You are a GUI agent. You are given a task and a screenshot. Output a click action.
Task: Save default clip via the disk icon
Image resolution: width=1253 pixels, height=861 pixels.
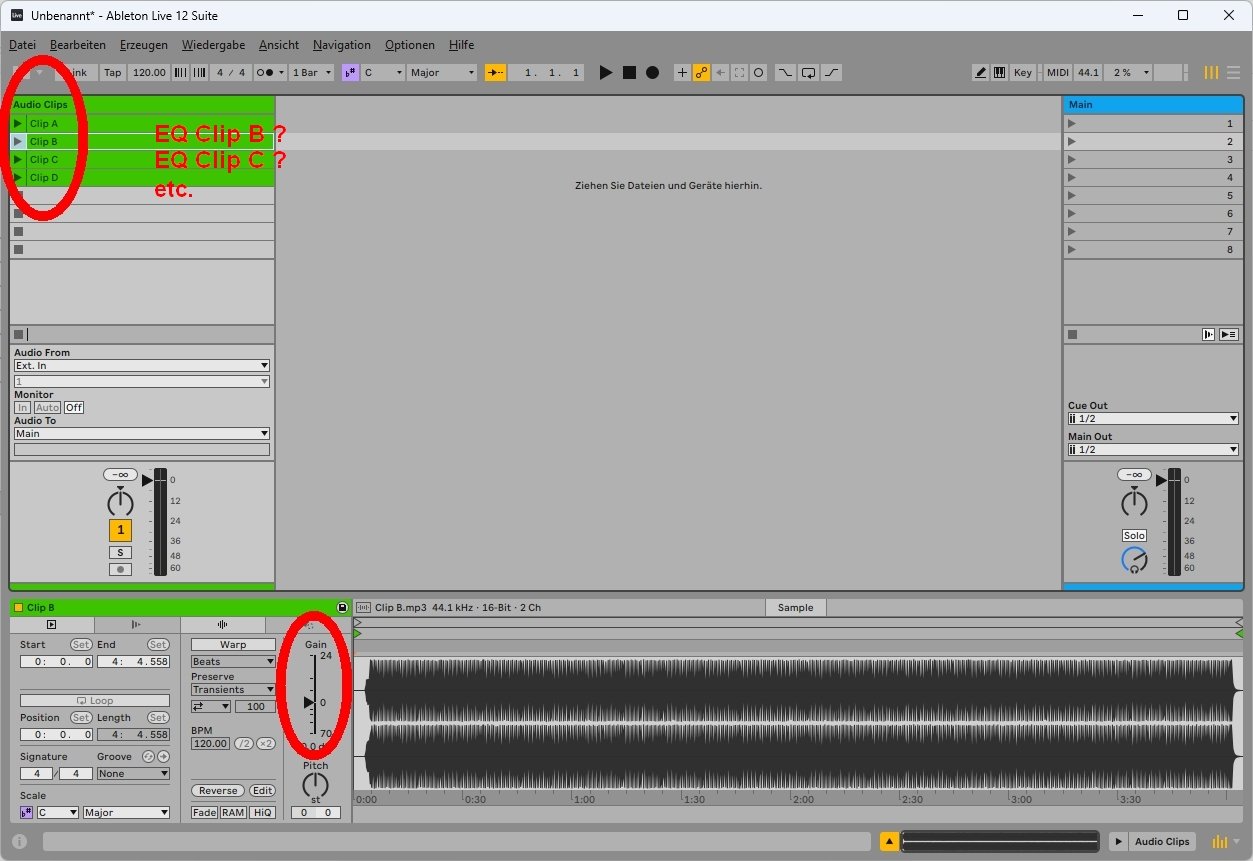pyautogui.click(x=342, y=607)
